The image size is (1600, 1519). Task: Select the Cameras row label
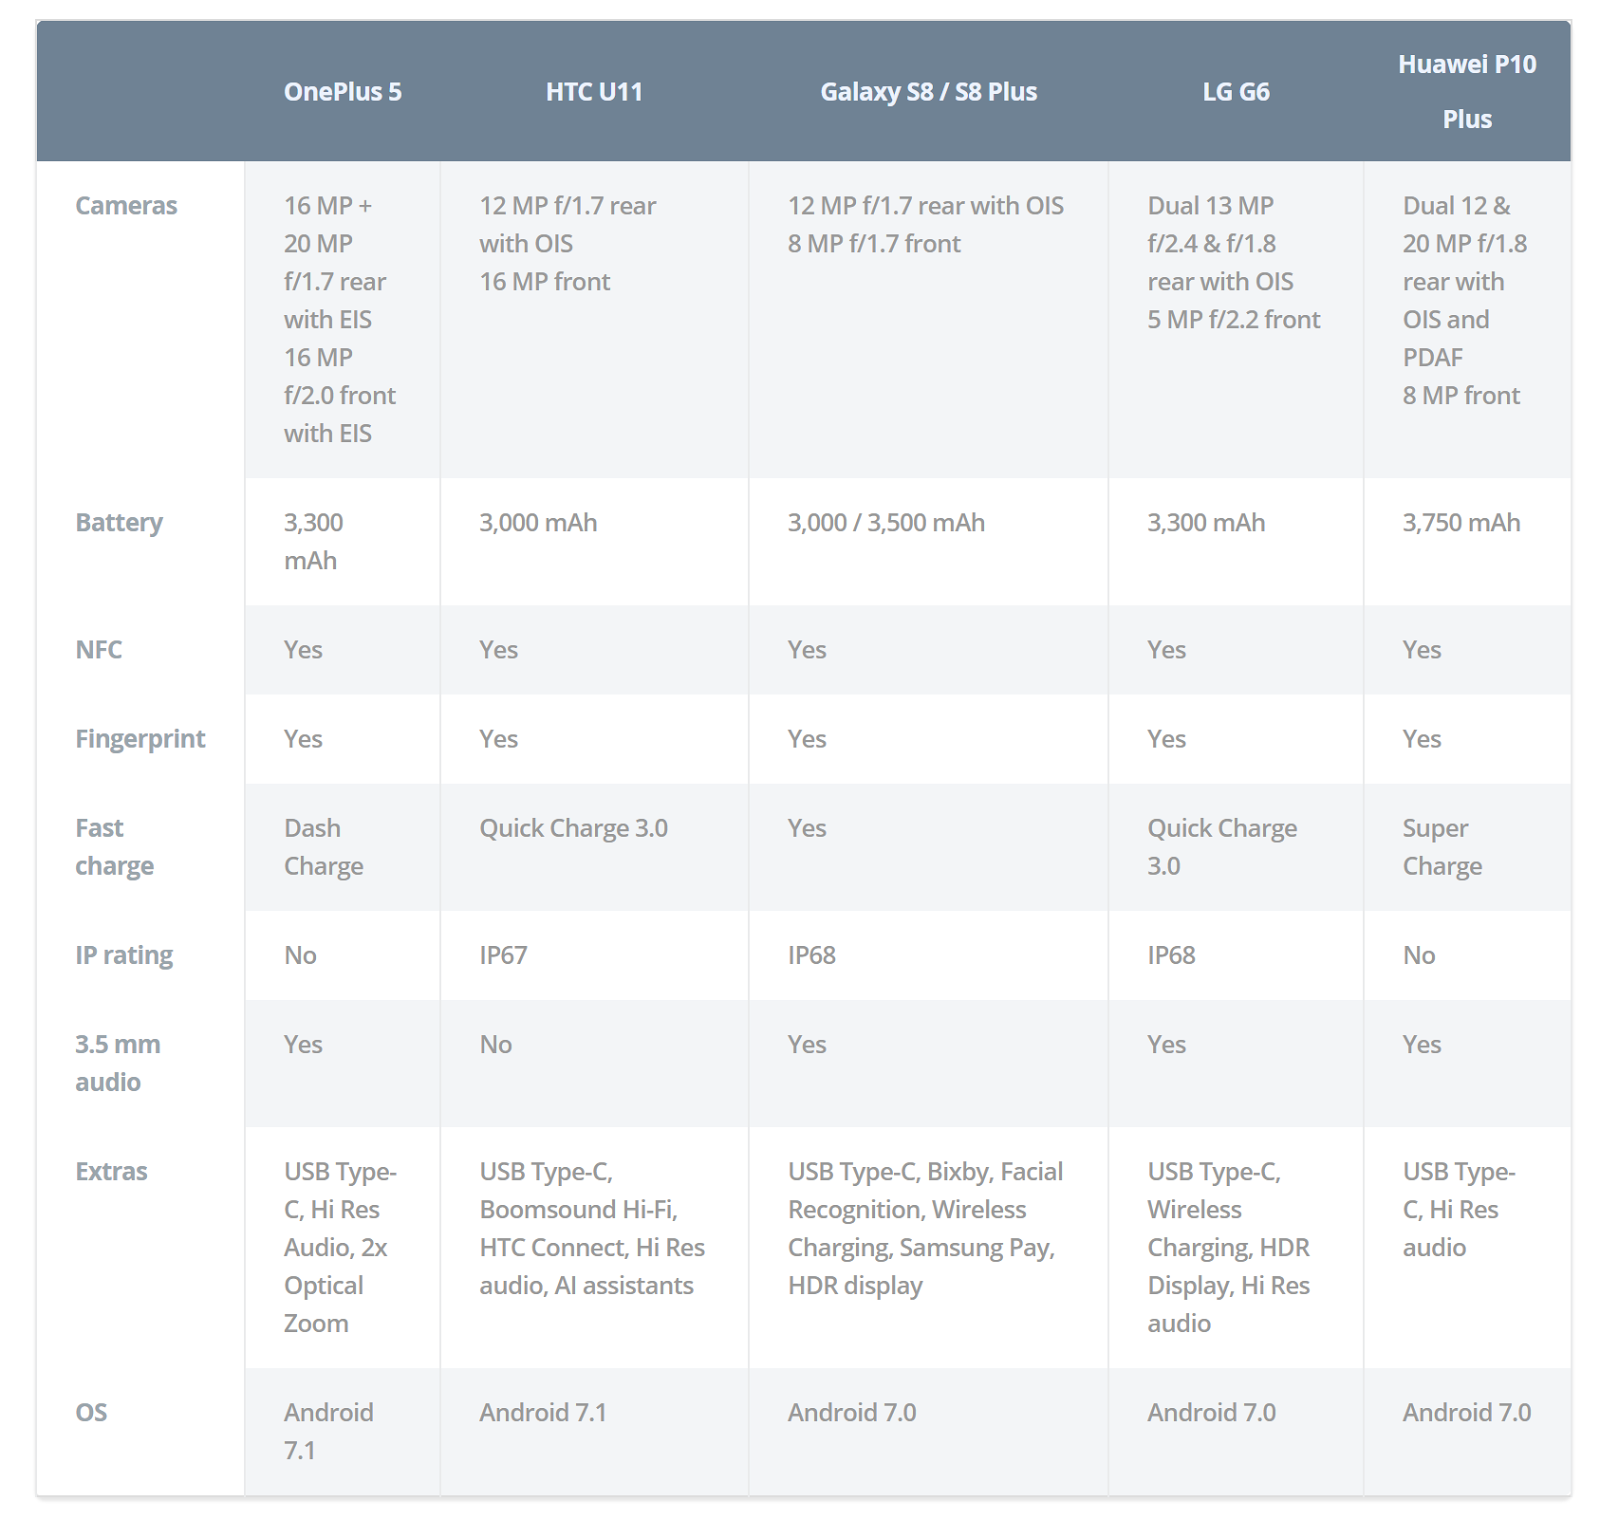(126, 206)
